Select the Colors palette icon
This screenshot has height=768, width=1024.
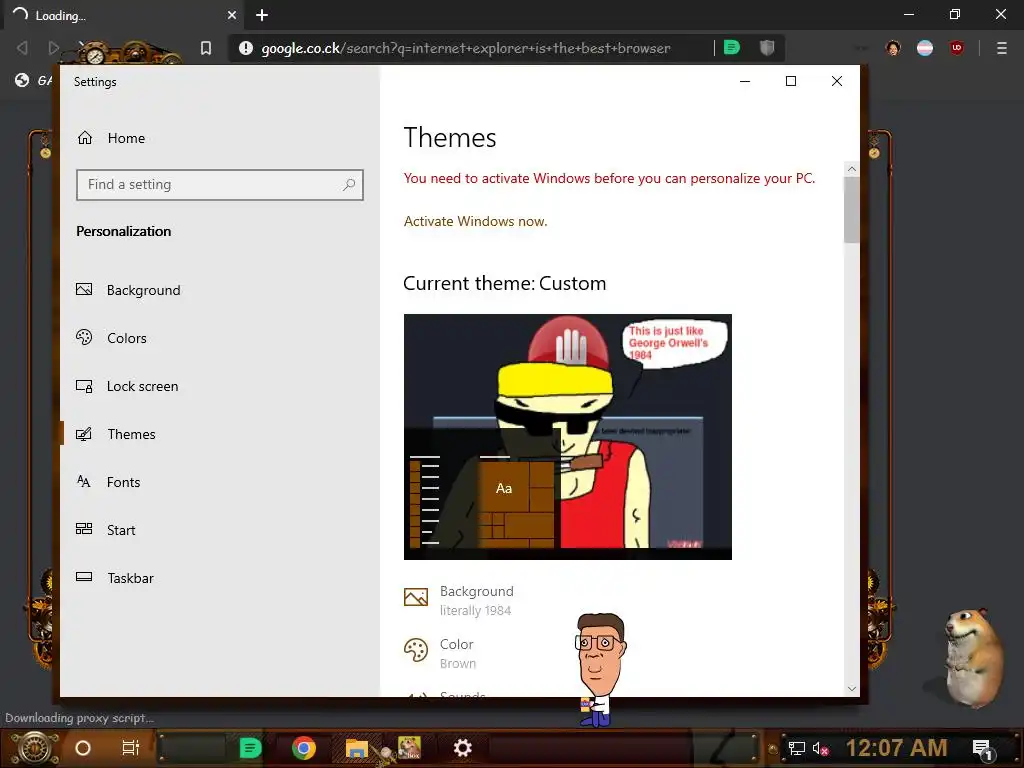(x=84, y=338)
